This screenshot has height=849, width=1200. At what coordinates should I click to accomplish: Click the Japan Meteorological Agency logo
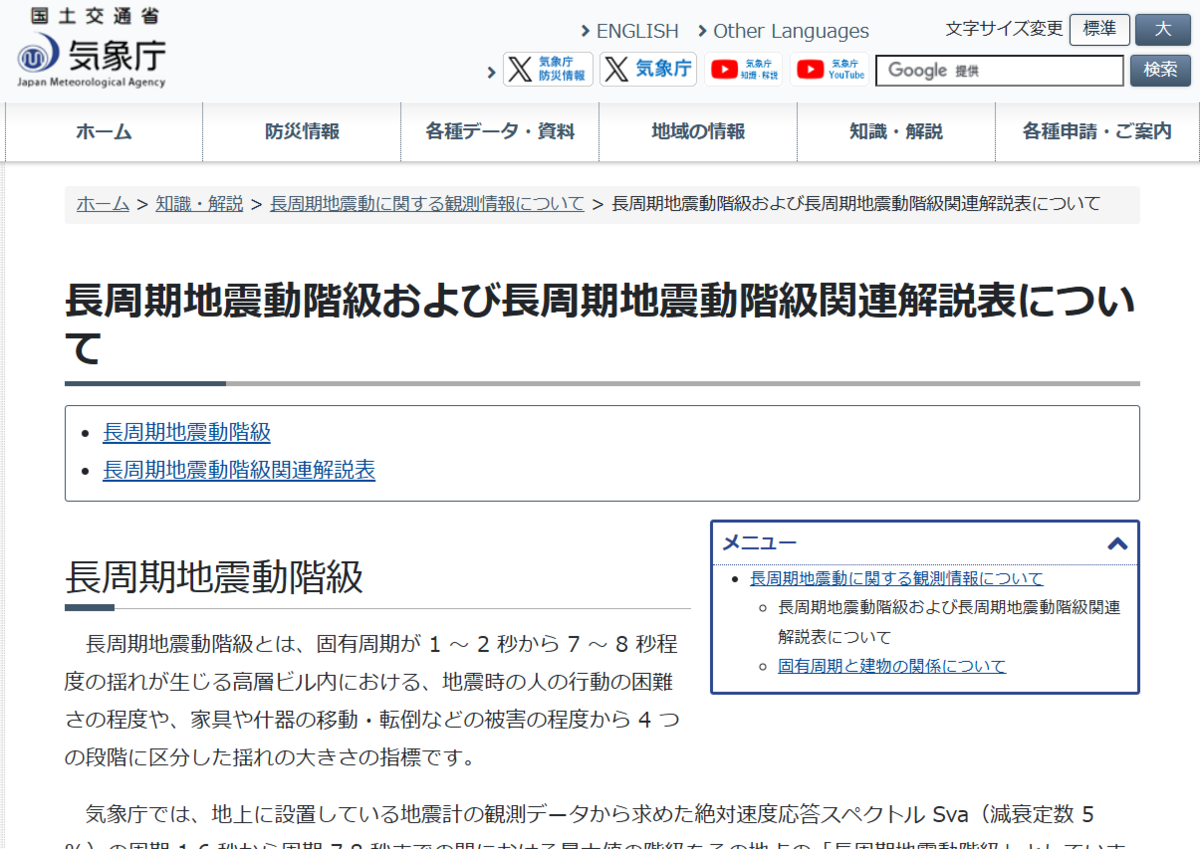tap(91, 59)
